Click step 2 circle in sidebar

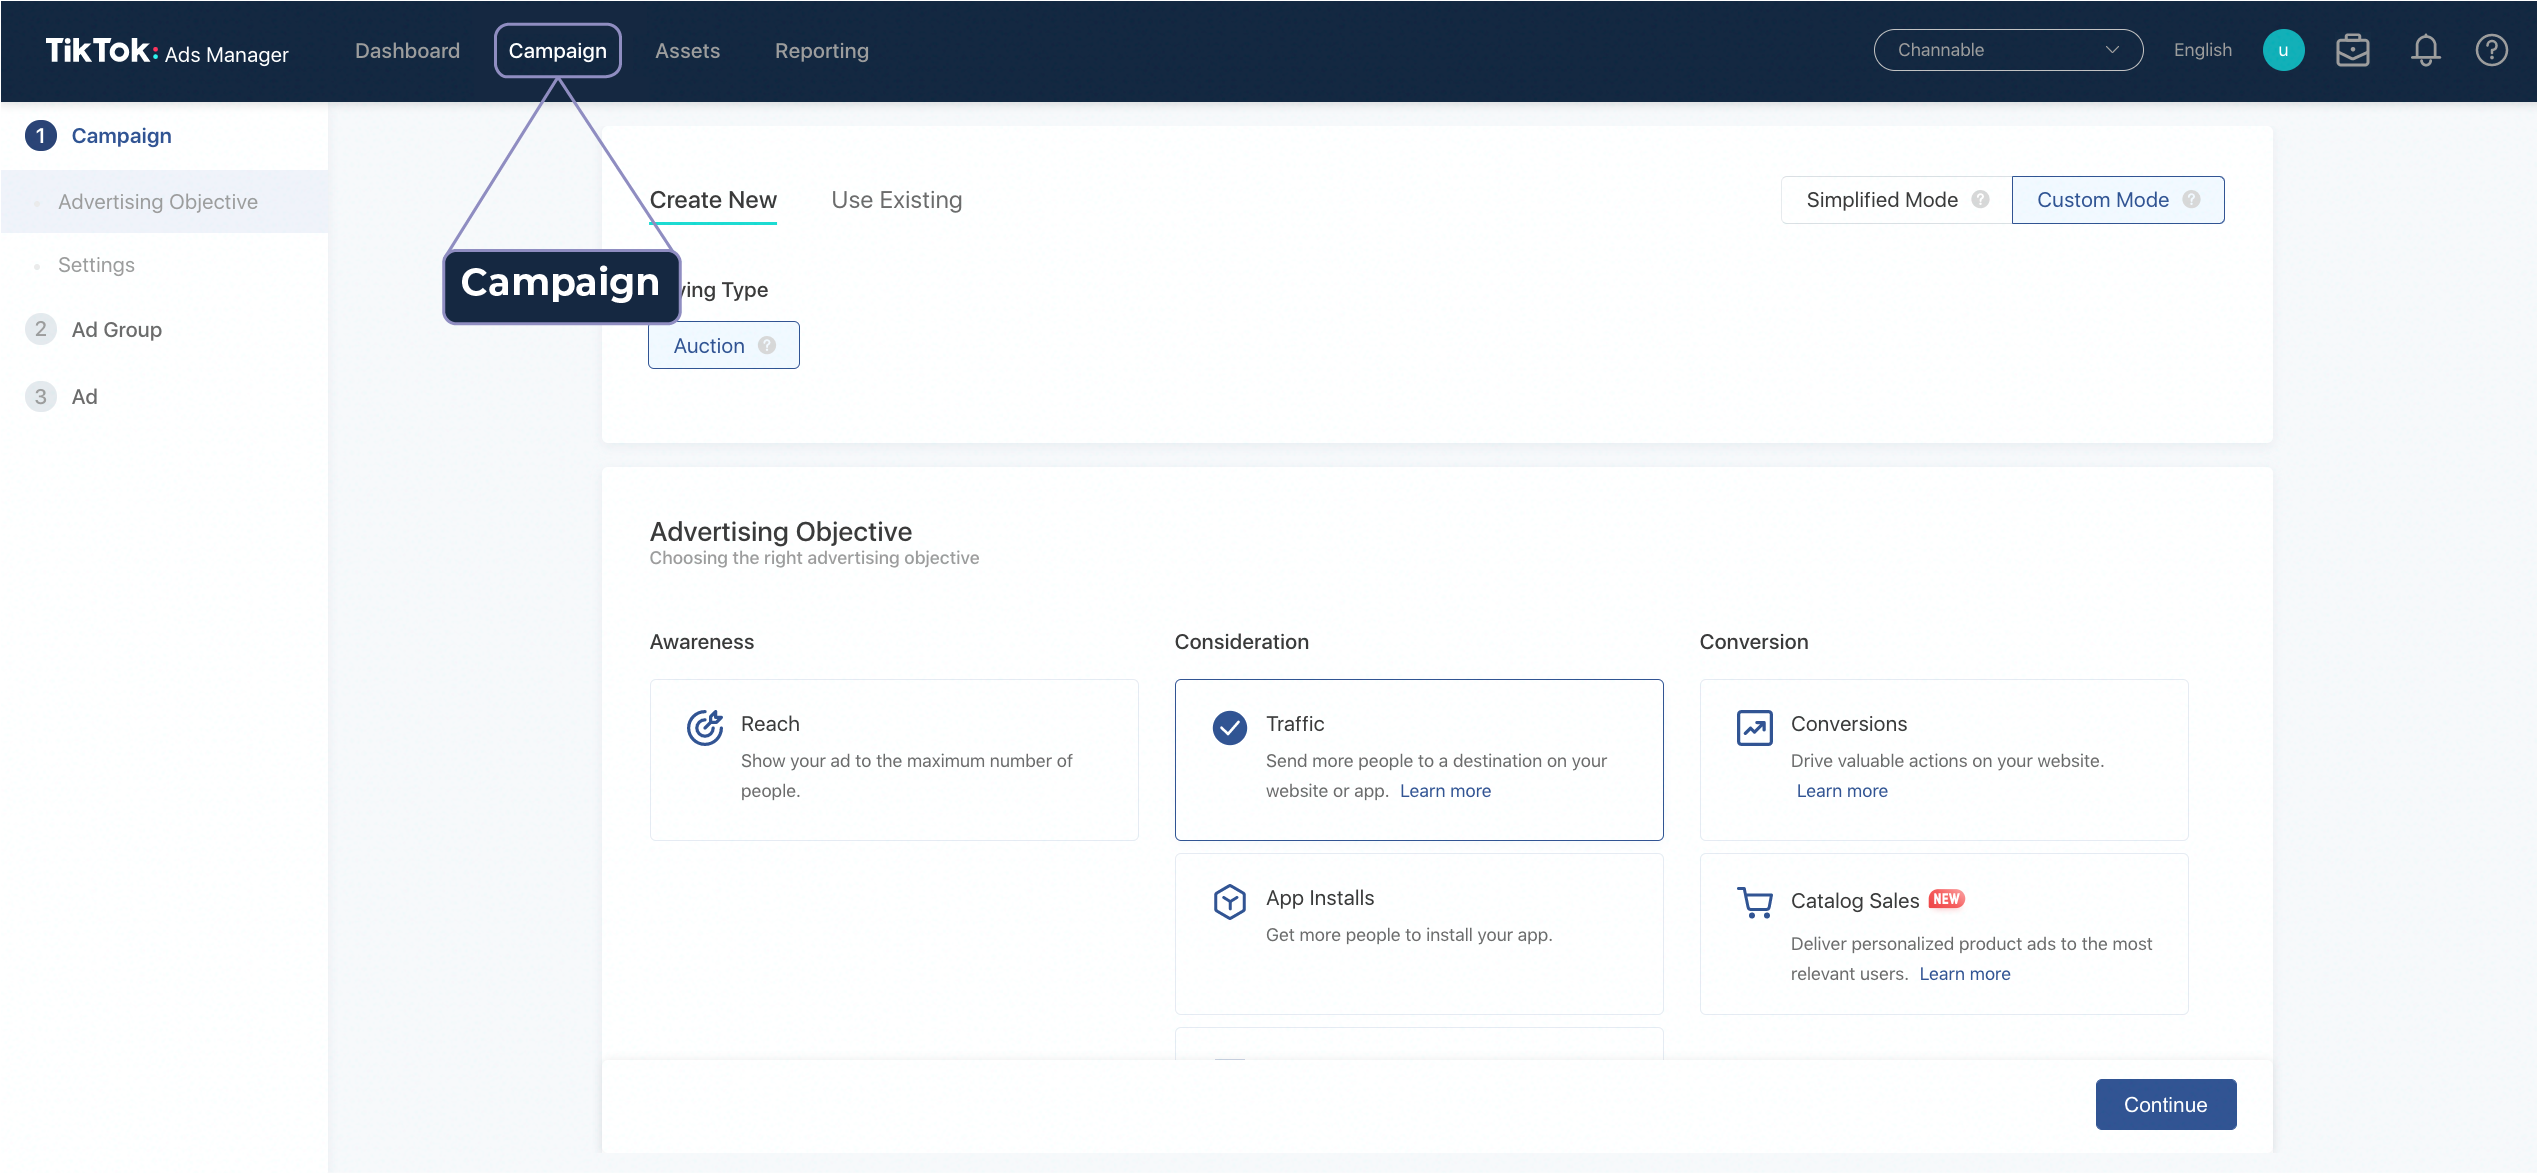tap(40, 329)
